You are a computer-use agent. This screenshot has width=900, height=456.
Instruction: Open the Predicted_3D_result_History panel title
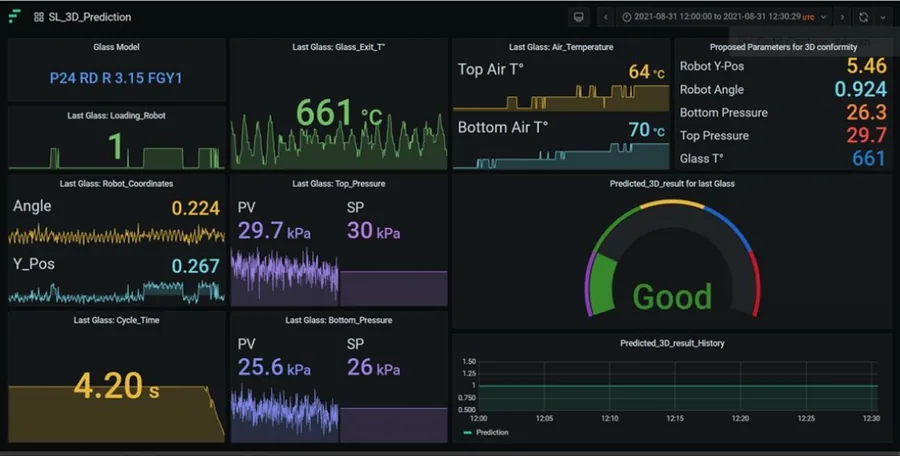pyautogui.click(x=672, y=343)
